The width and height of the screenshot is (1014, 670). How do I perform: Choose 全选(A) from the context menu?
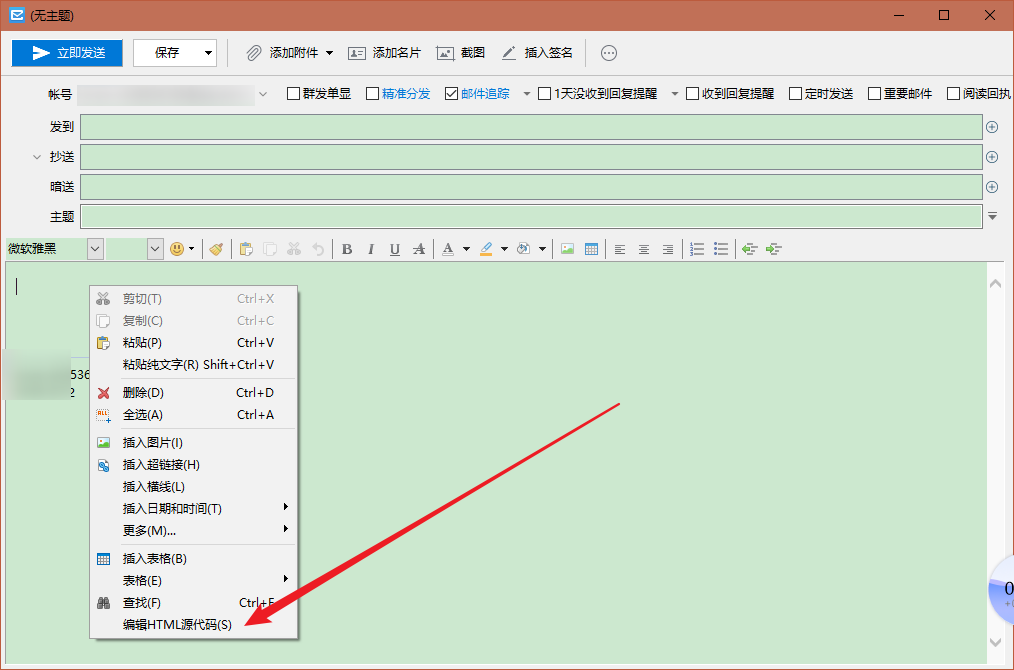(193, 415)
